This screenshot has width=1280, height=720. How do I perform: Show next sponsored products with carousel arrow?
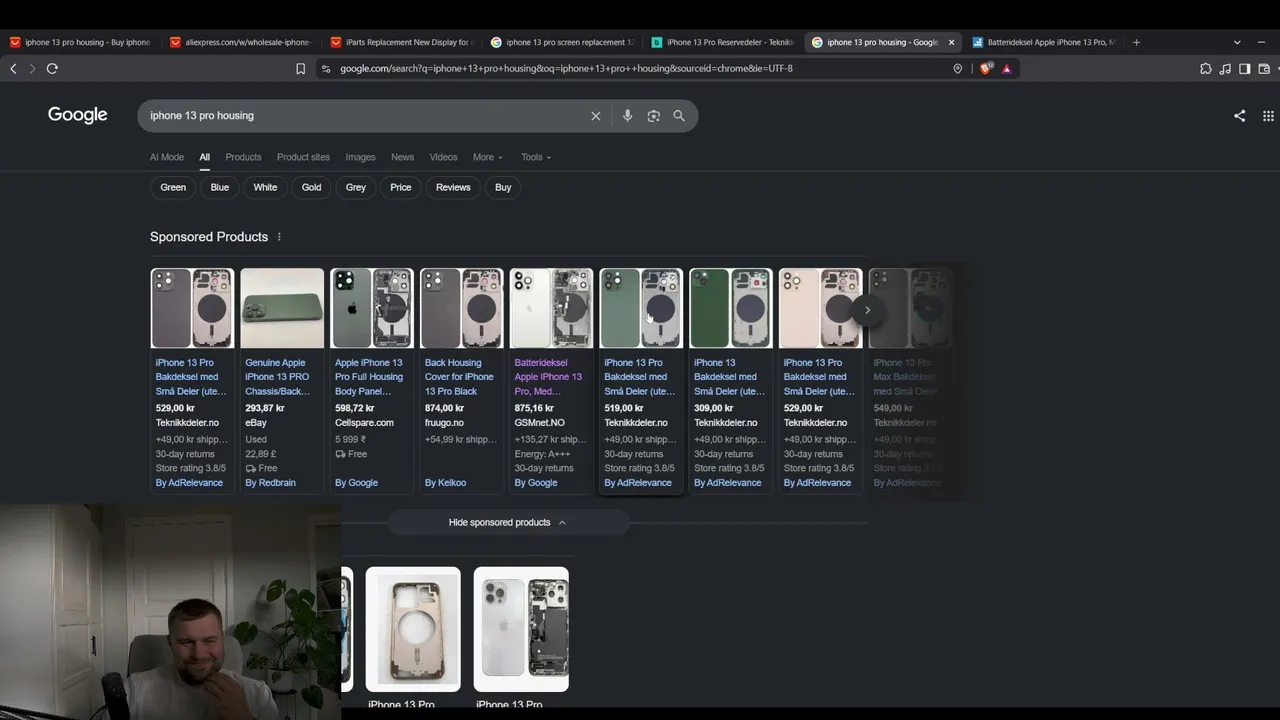[x=867, y=310]
